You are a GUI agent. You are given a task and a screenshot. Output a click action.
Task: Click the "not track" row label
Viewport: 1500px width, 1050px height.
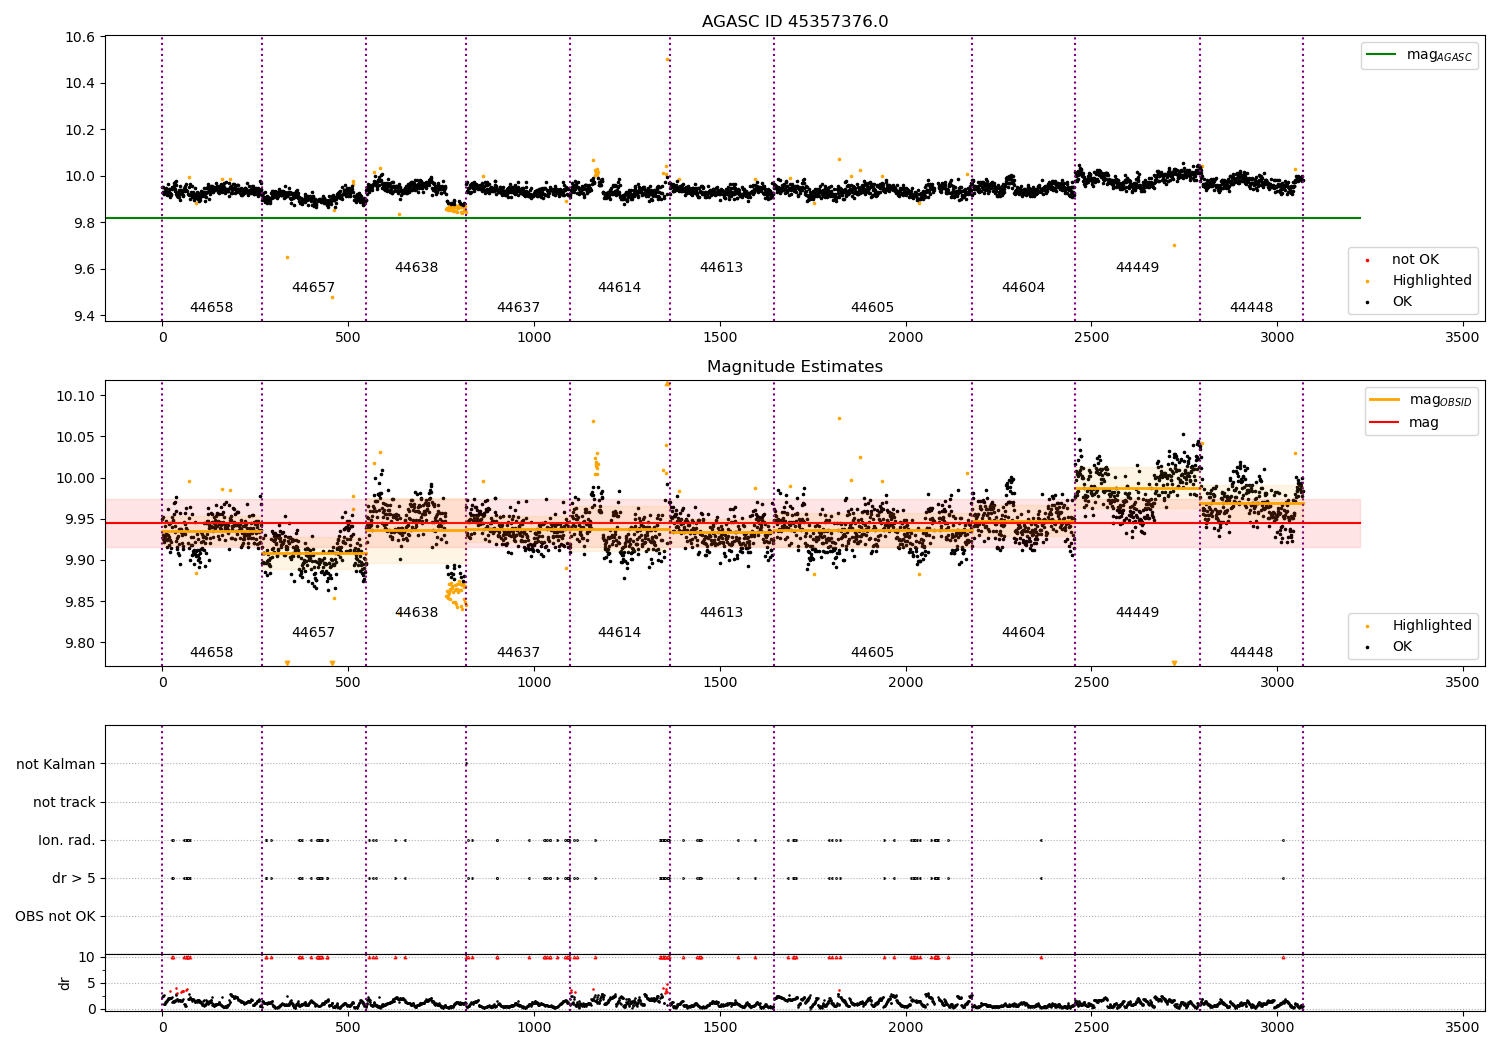(x=64, y=802)
